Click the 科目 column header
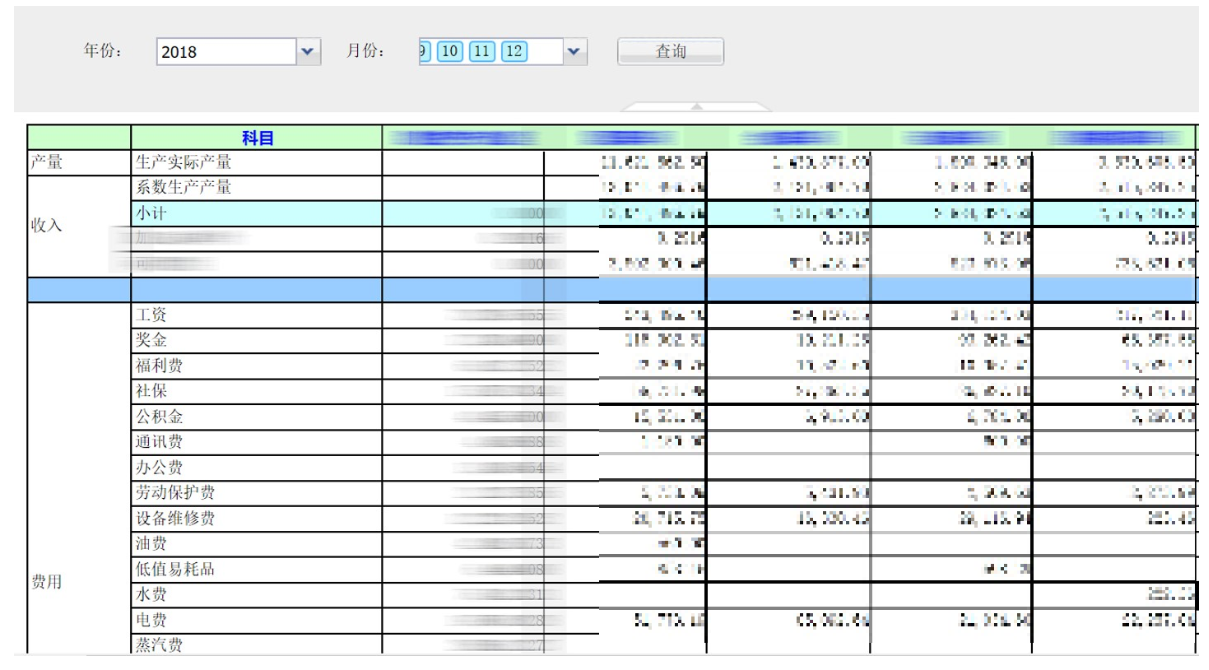Screen dimensions: 1209x670 click(x=257, y=138)
